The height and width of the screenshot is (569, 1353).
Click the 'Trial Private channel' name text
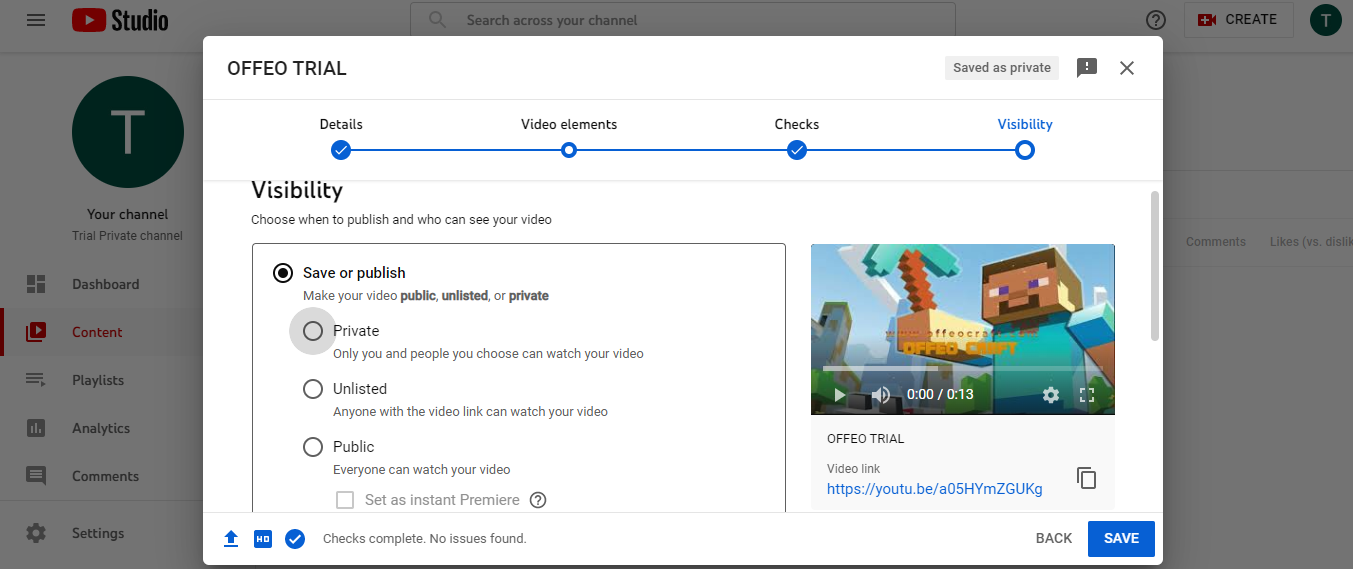point(128,236)
